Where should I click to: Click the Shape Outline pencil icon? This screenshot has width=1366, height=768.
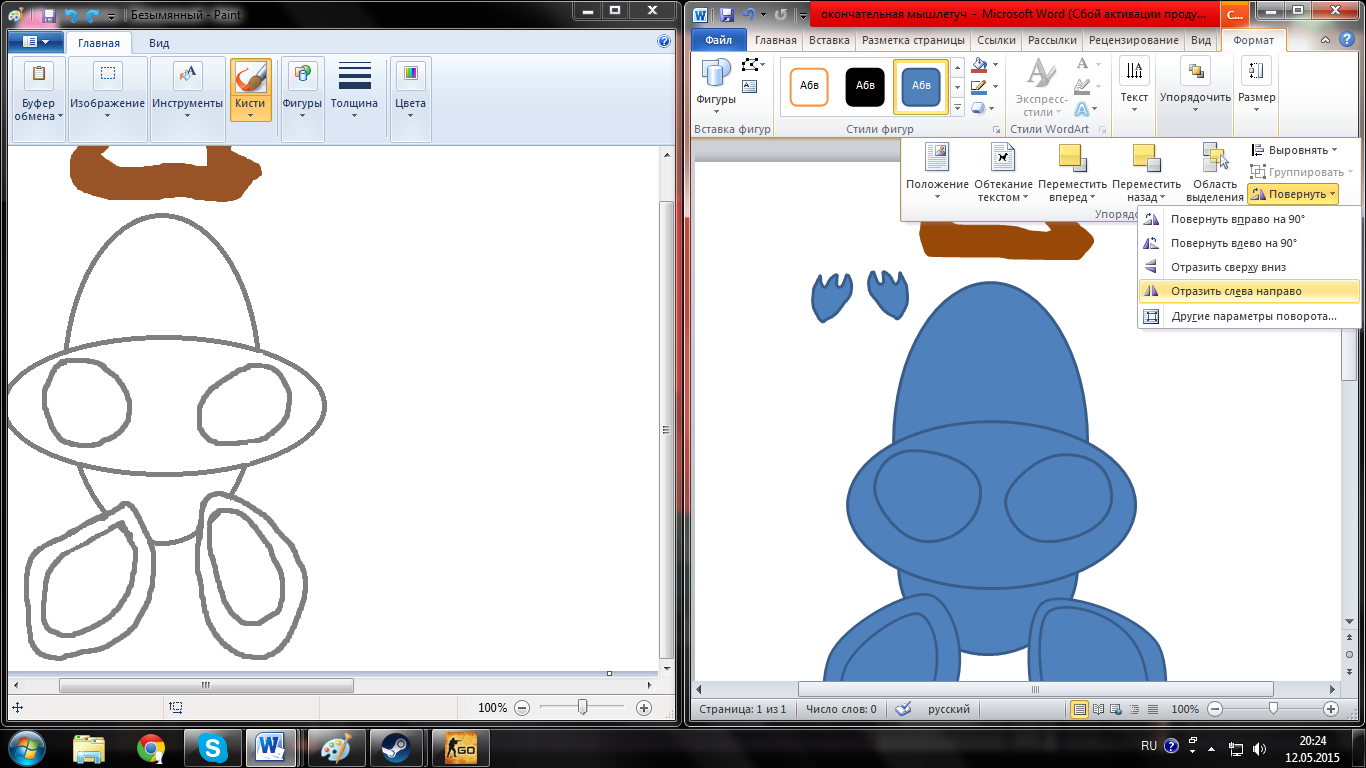coord(978,87)
